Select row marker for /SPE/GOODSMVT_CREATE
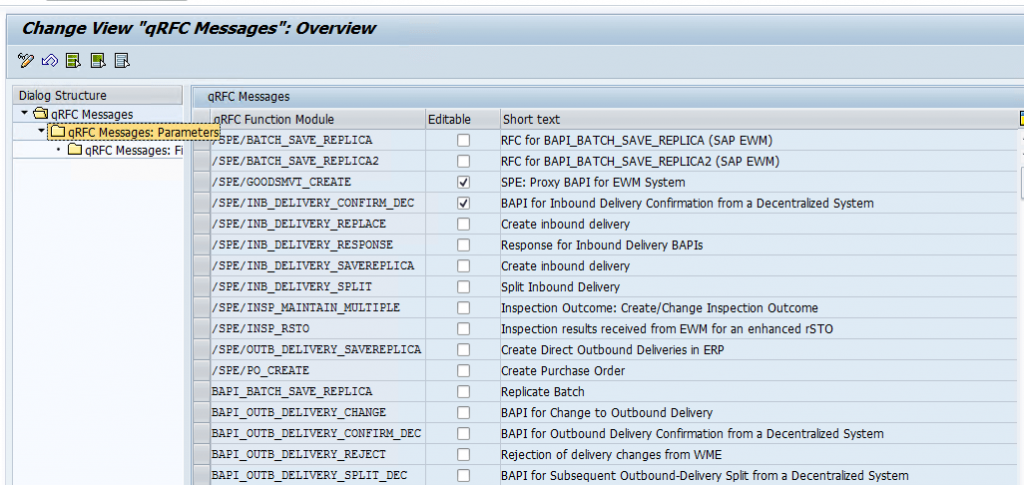 [x=201, y=182]
